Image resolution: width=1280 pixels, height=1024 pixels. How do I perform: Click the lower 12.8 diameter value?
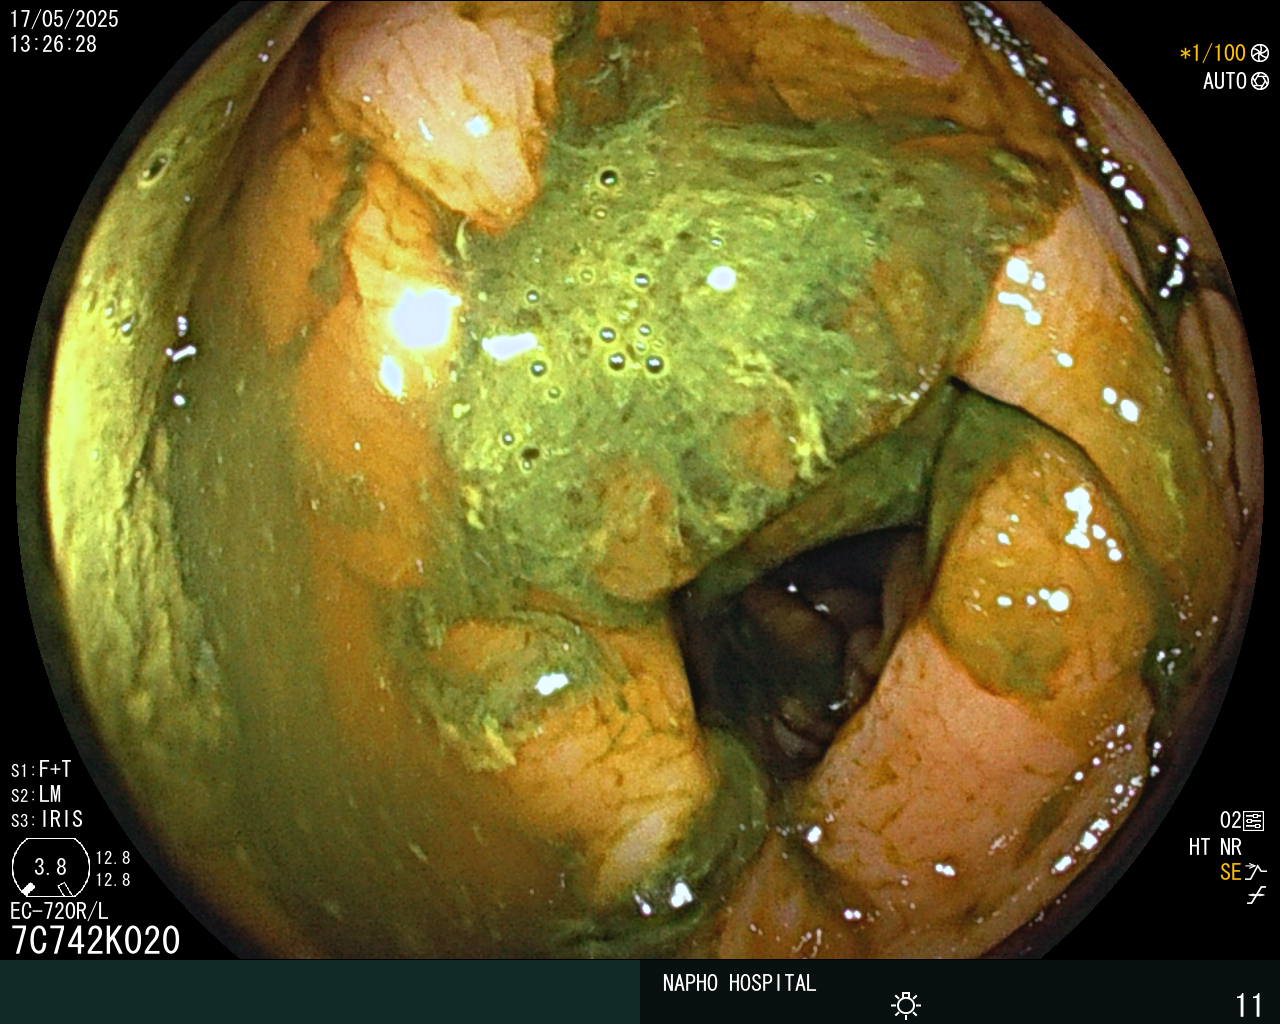click(x=113, y=880)
